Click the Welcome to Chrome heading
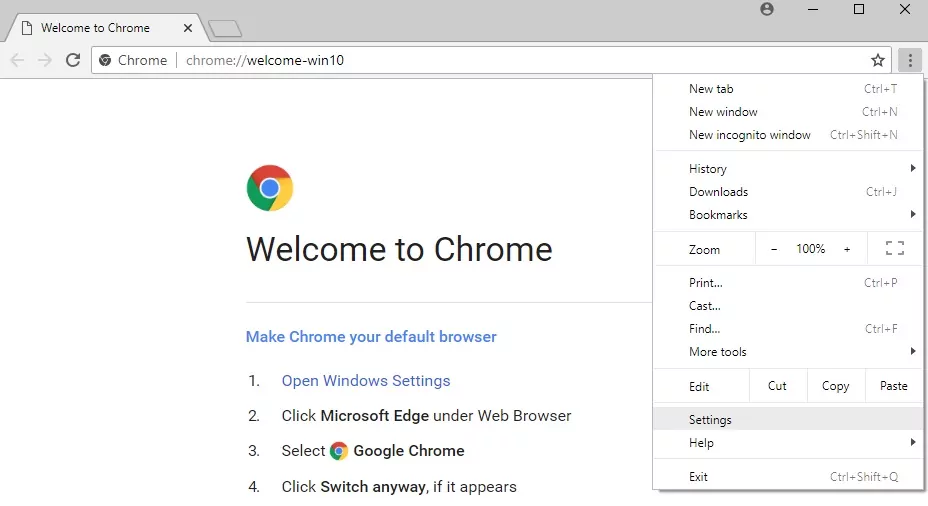This screenshot has width=928, height=506. 399,249
